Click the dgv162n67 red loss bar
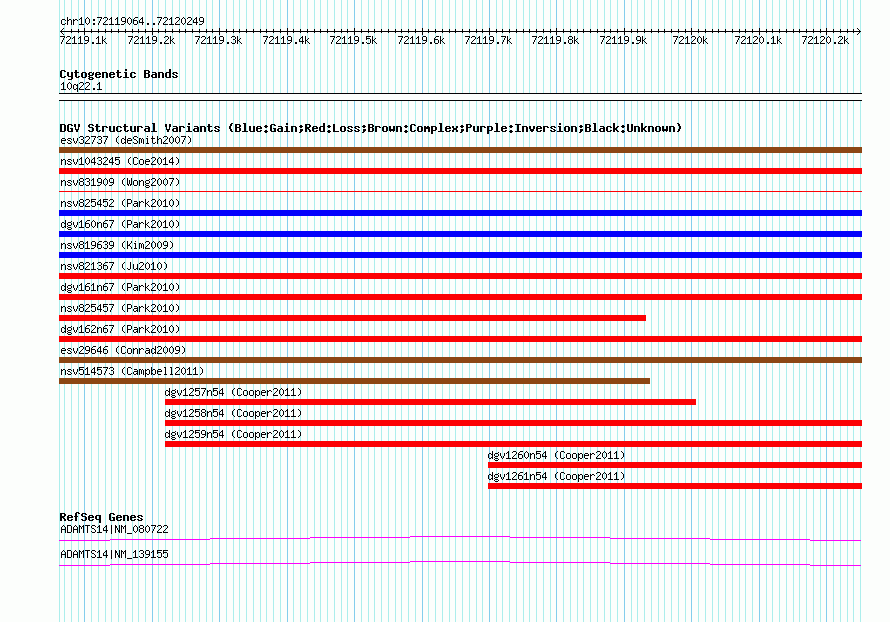Viewport: 890px width, 622px height. tap(460, 339)
